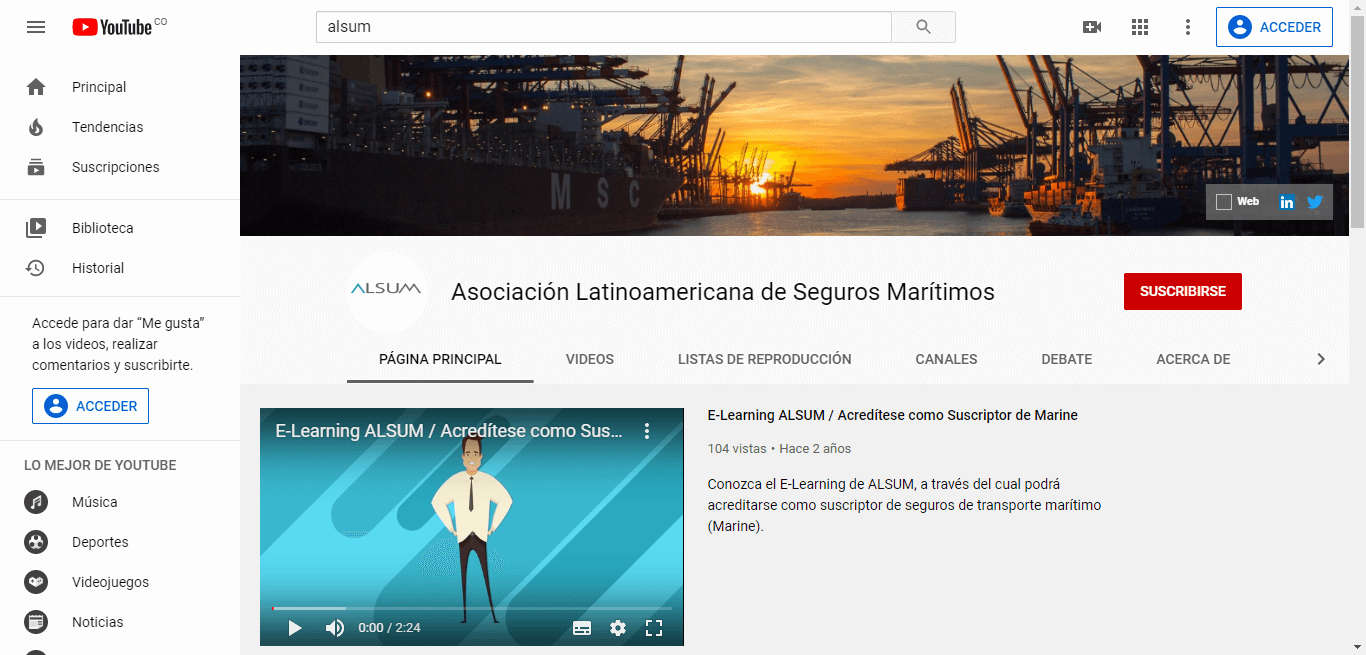Viewport: 1366px width, 655px height.
Task: Click the Principal sidebar label
Action: click(99, 87)
